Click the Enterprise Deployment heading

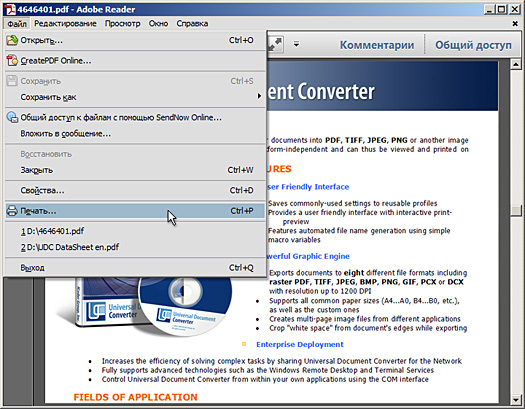(300, 344)
